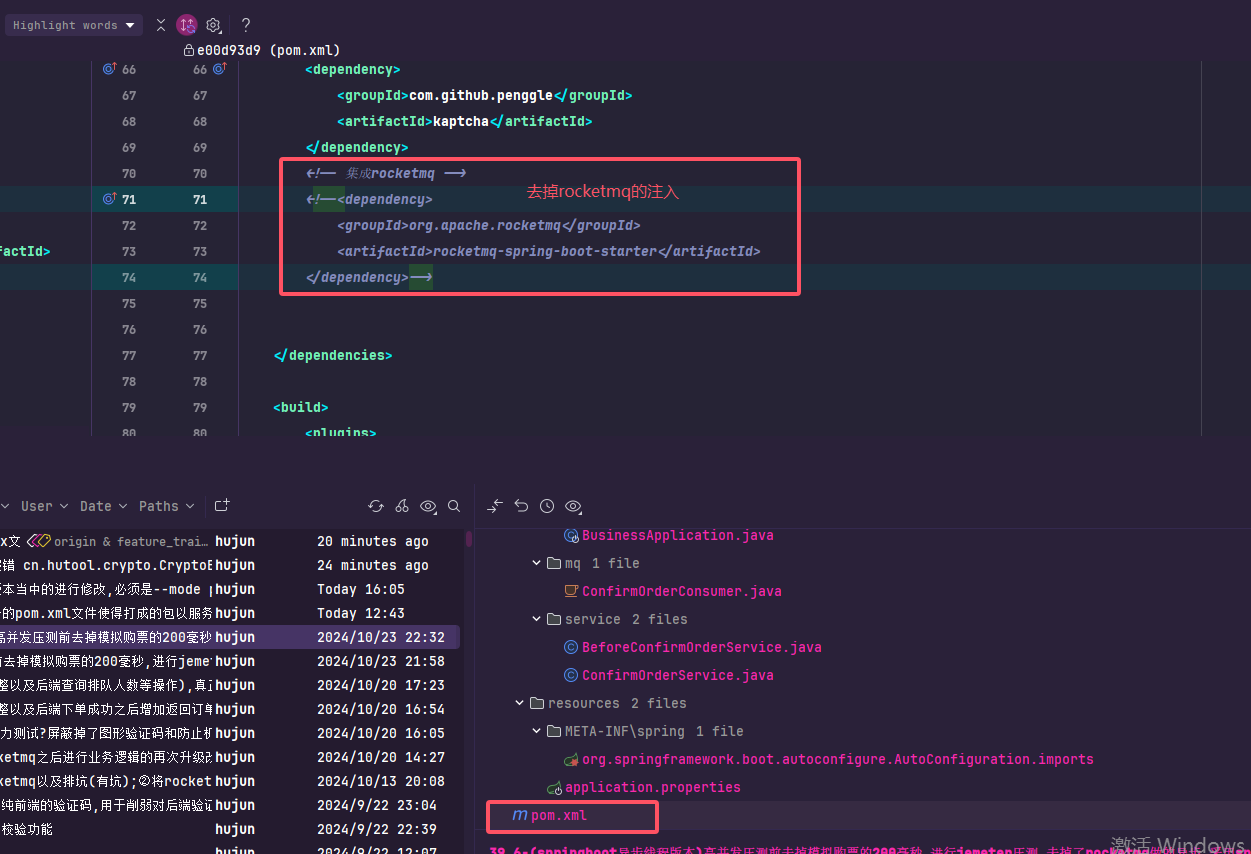Select commit dated 2024/10/23 21:58
Viewport: 1251px width, 854px height.
tap(230, 661)
